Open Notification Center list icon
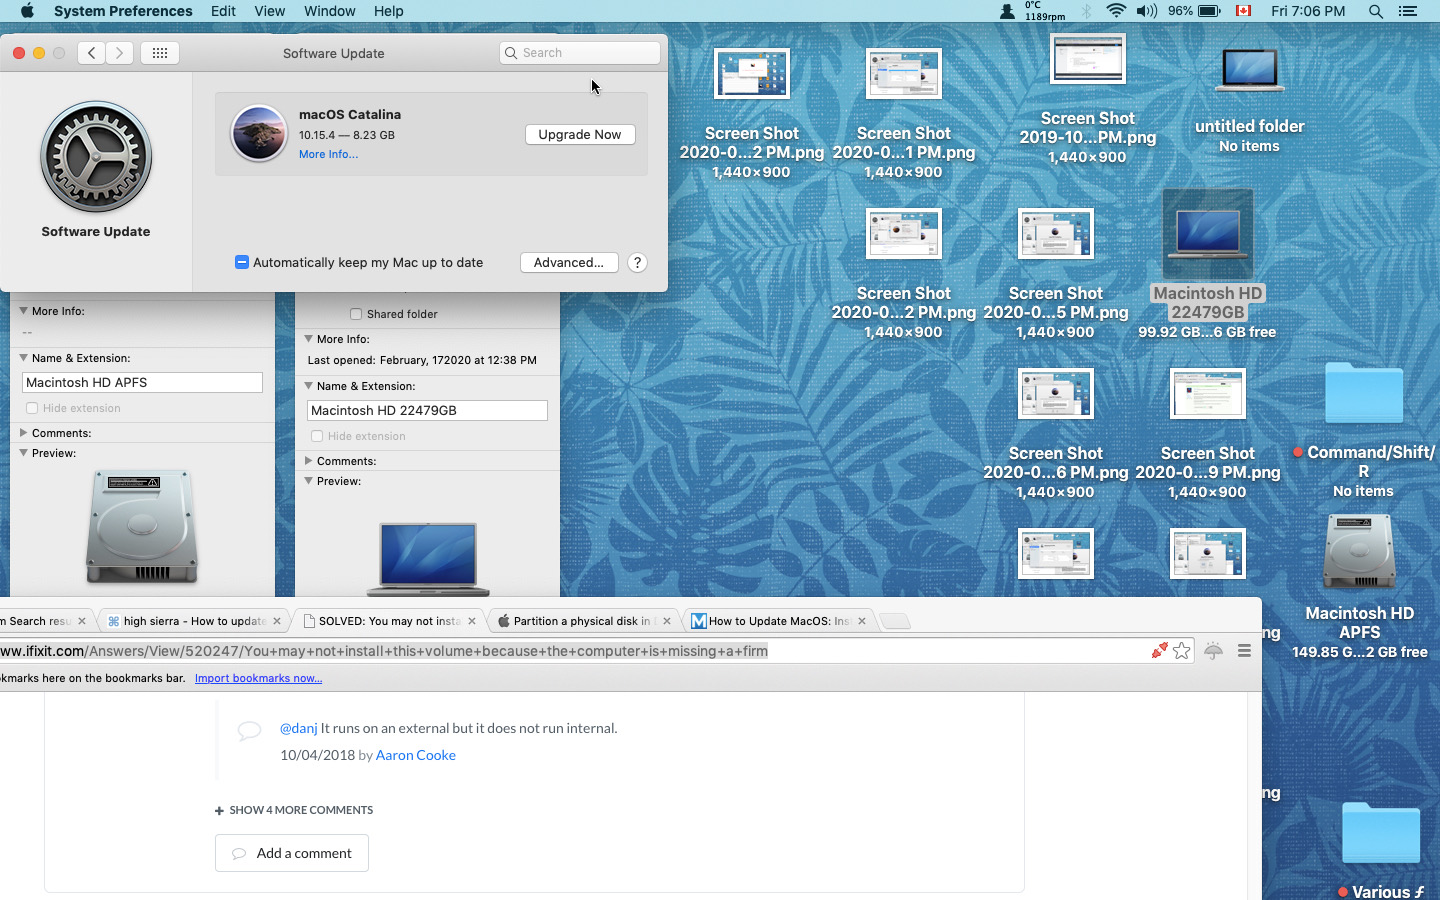The image size is (1440, 900). pos(1408,11)
